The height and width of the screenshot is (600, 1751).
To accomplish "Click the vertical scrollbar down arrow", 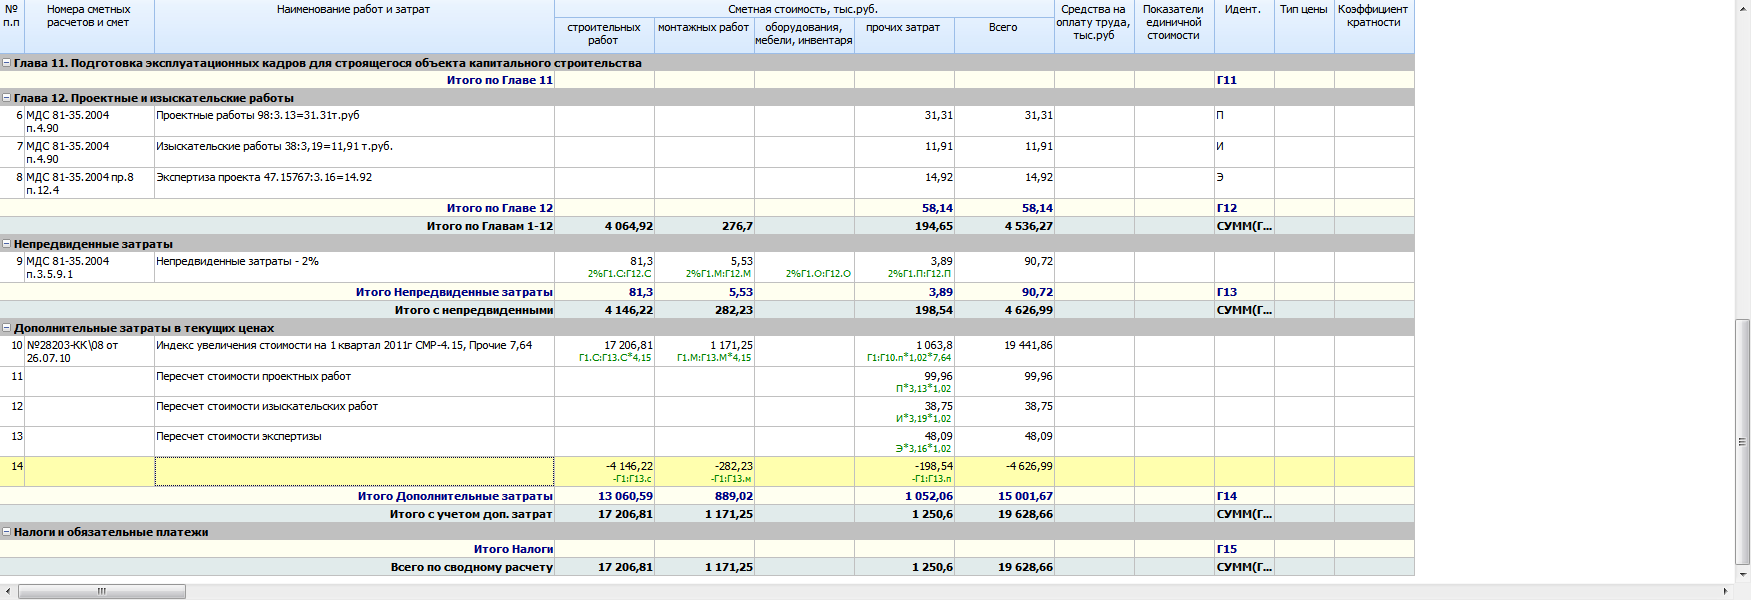I will [x=1743, y=575].
